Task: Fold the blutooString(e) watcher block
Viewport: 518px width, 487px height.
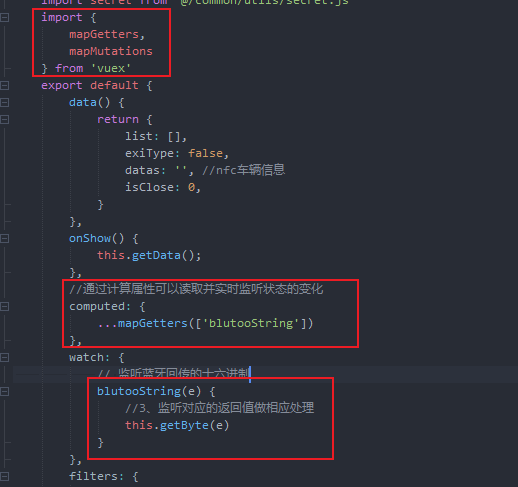Action: click(4, 391)
